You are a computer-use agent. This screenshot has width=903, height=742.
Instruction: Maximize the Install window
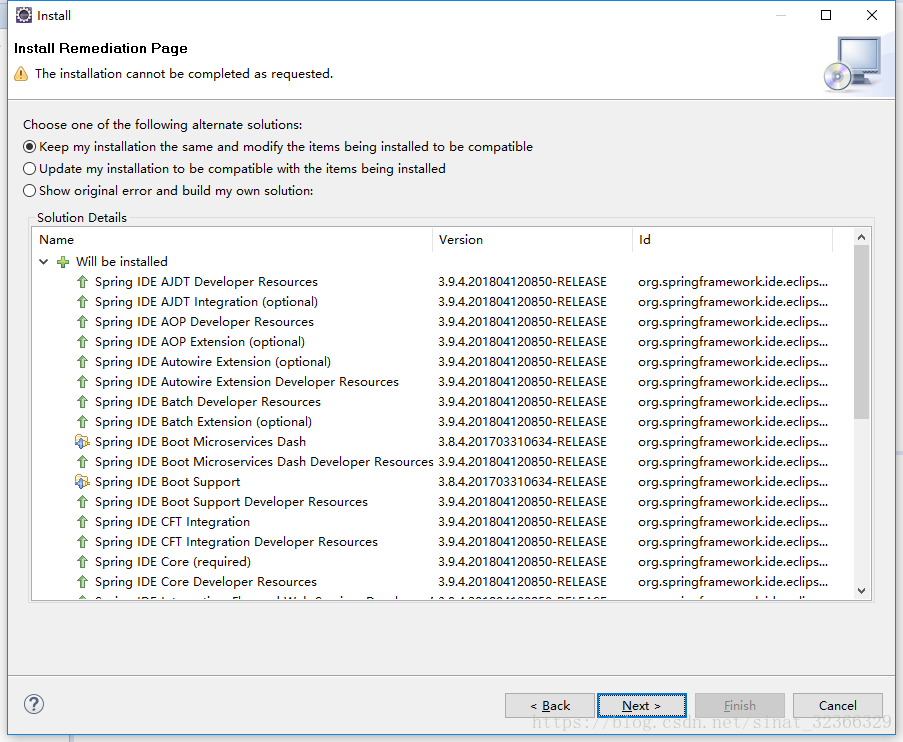pyautogui.click(x=826, y=15)
